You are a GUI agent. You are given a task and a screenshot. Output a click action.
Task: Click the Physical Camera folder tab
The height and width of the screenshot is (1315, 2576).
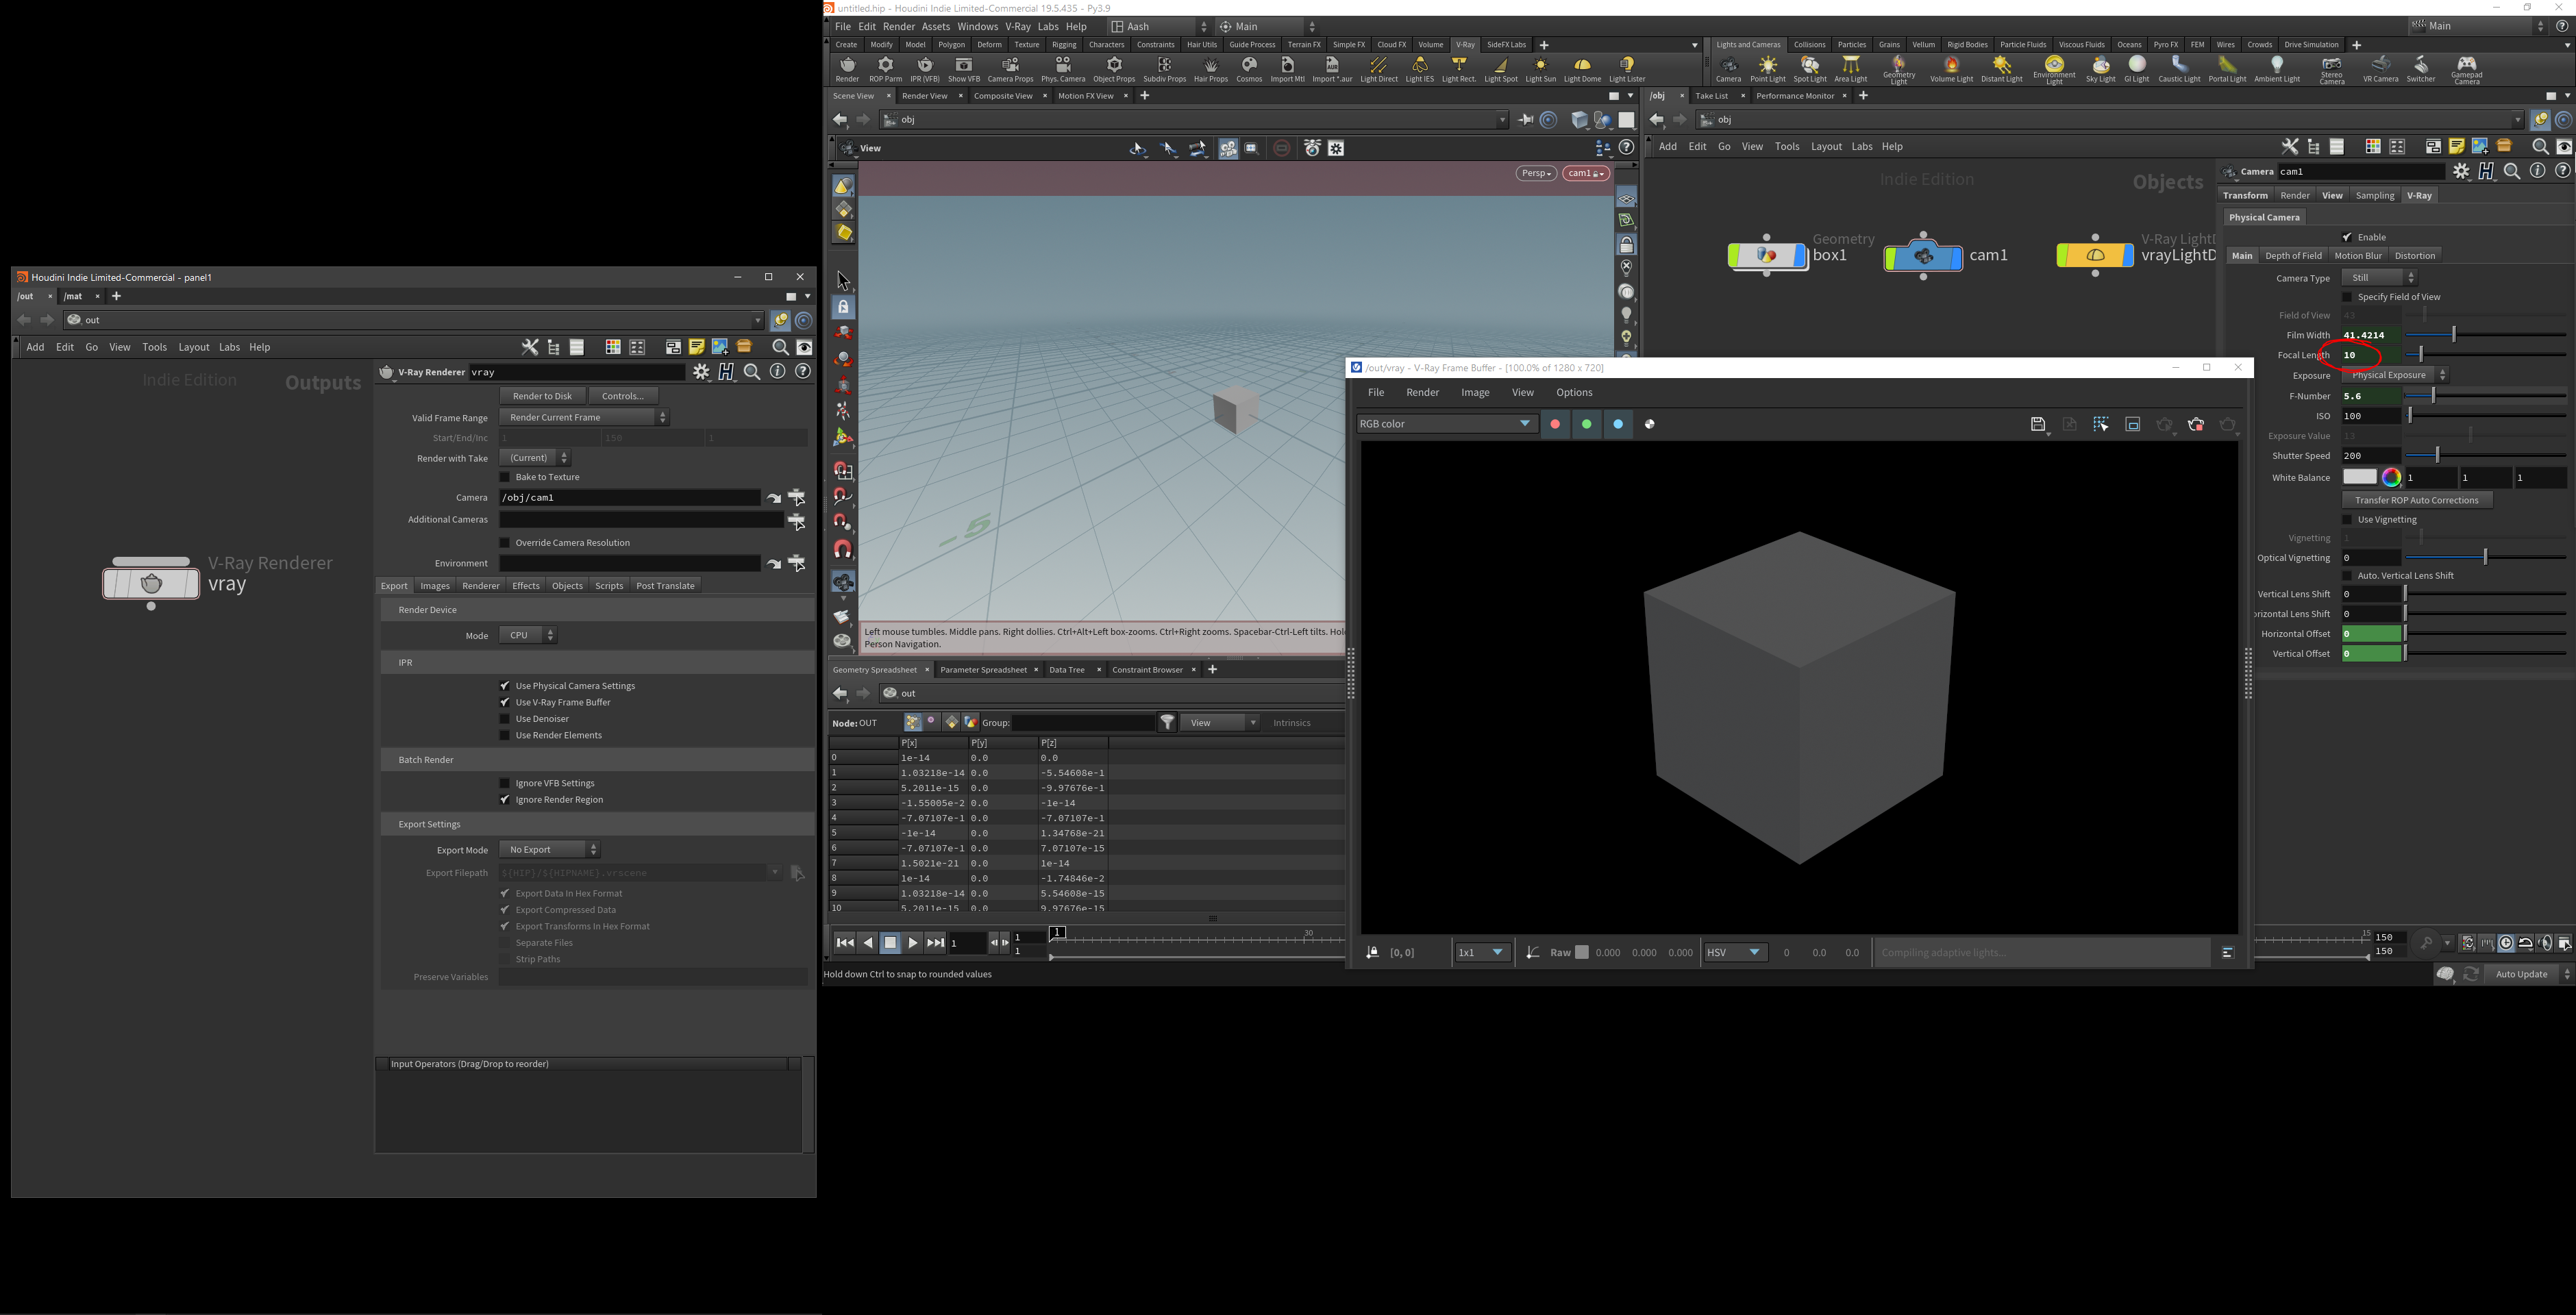point(2264,217)
